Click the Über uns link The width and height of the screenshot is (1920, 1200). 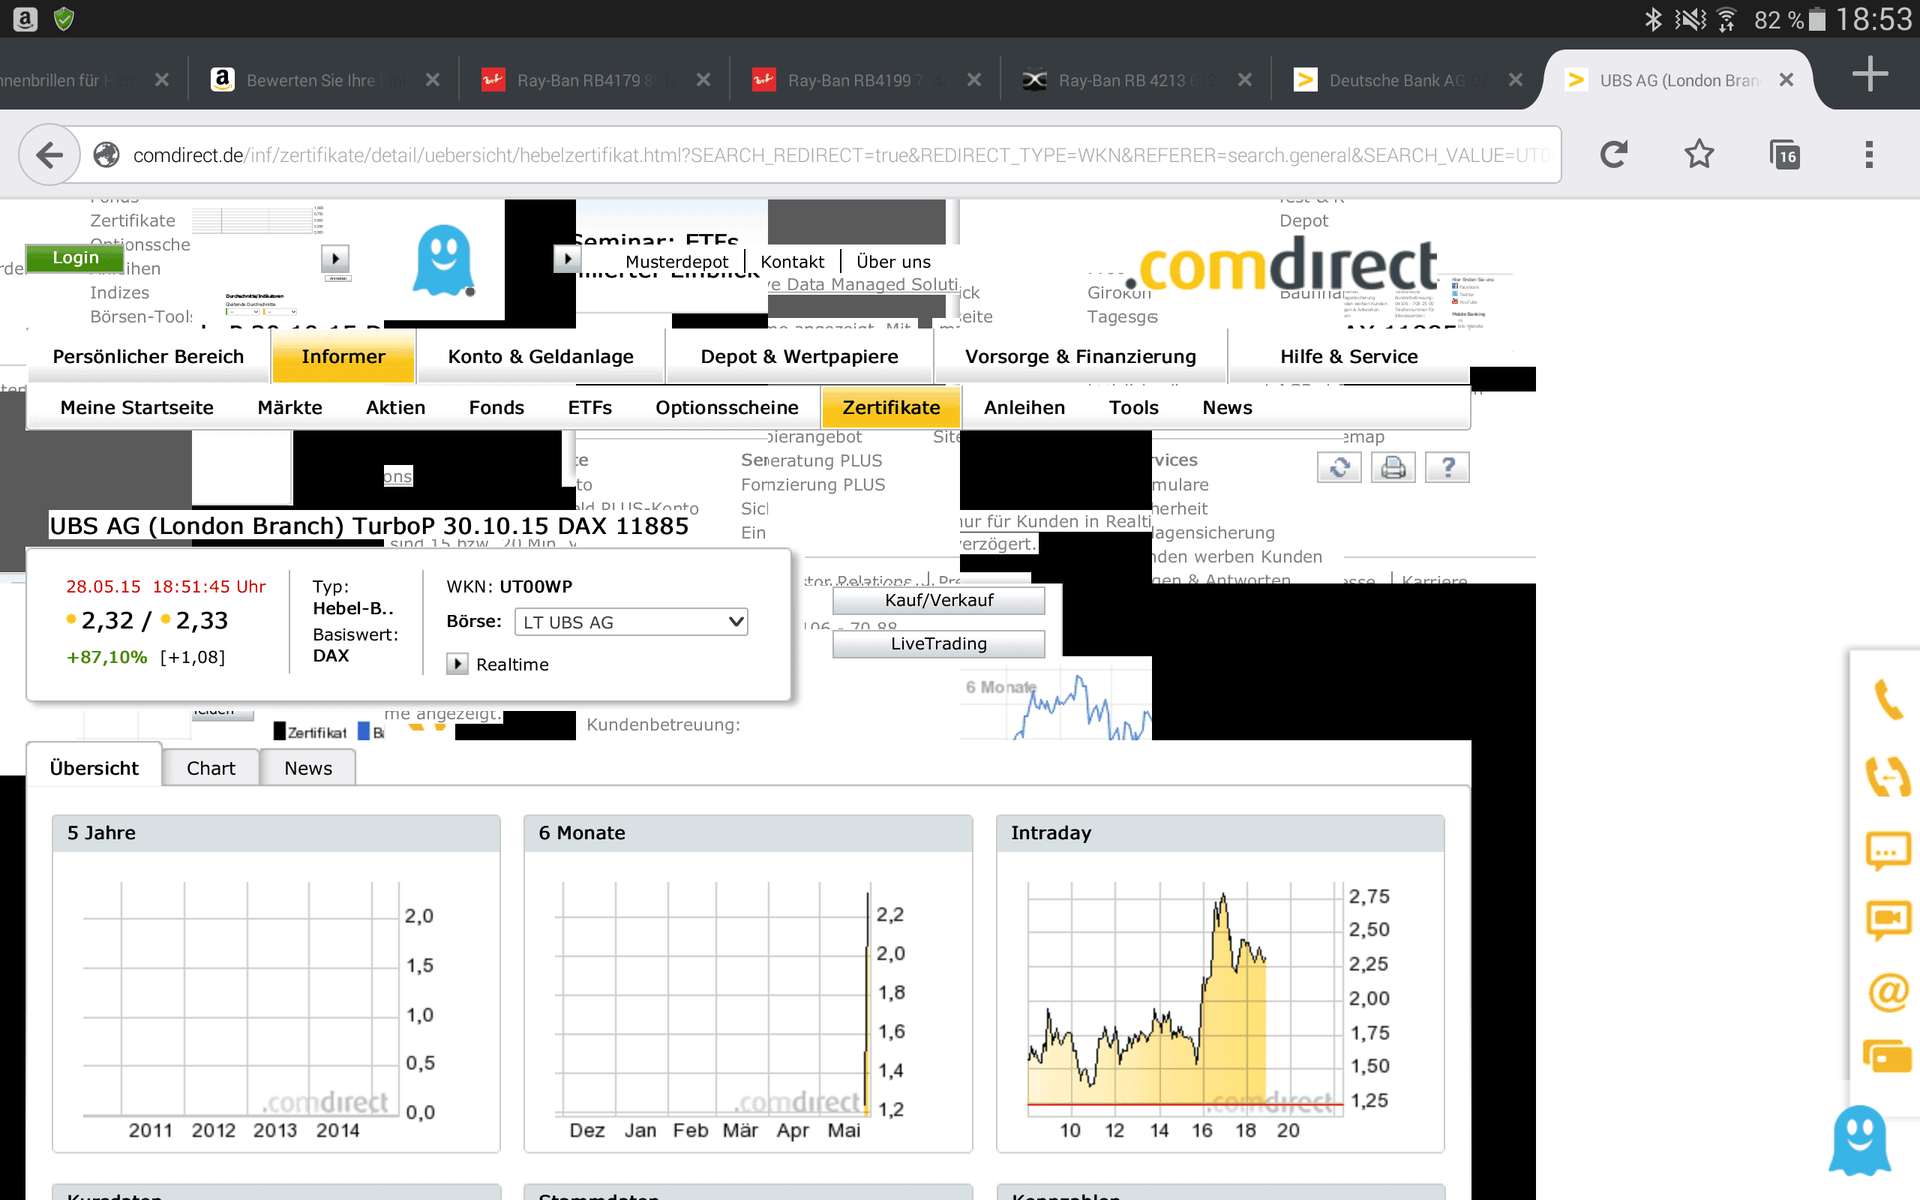coord(893,262)
